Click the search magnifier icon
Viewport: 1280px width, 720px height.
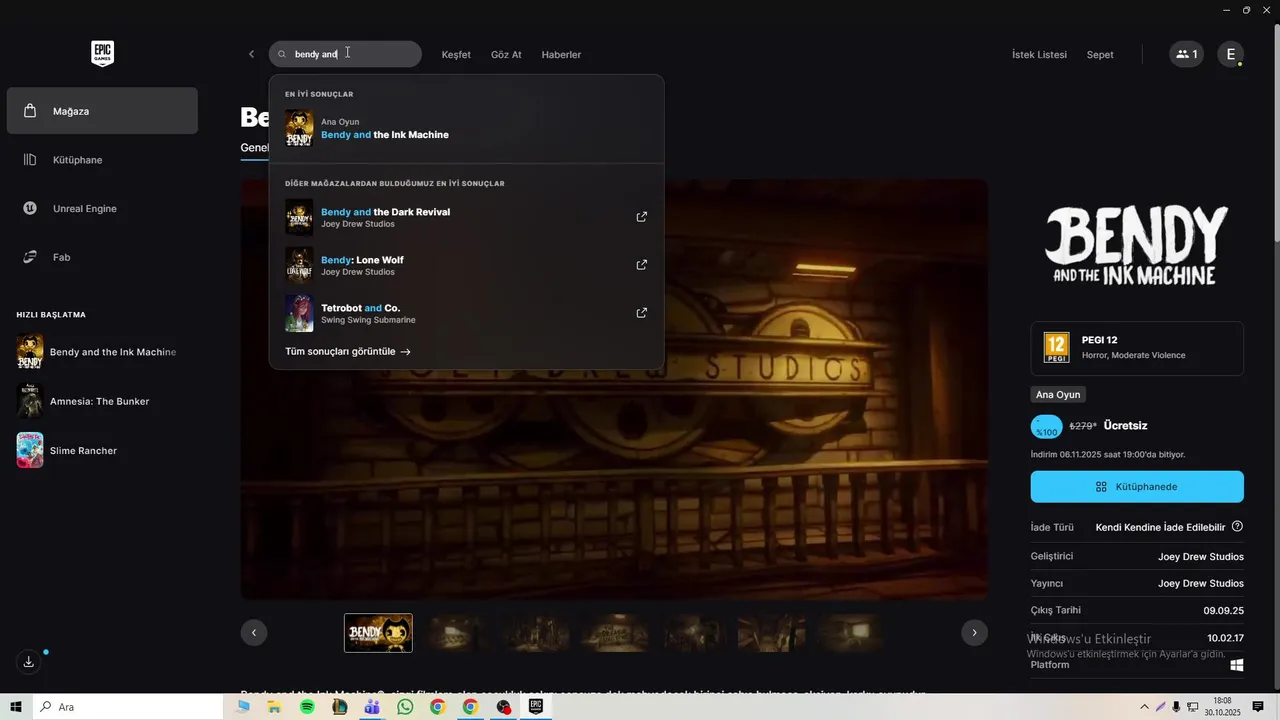[x=282, y=54]
